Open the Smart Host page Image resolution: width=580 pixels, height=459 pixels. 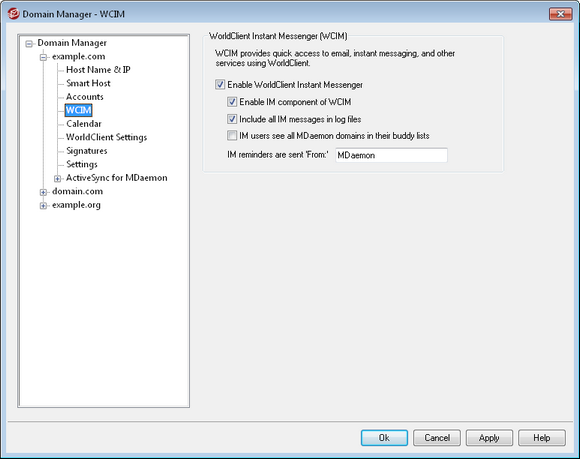coord(88,83)
